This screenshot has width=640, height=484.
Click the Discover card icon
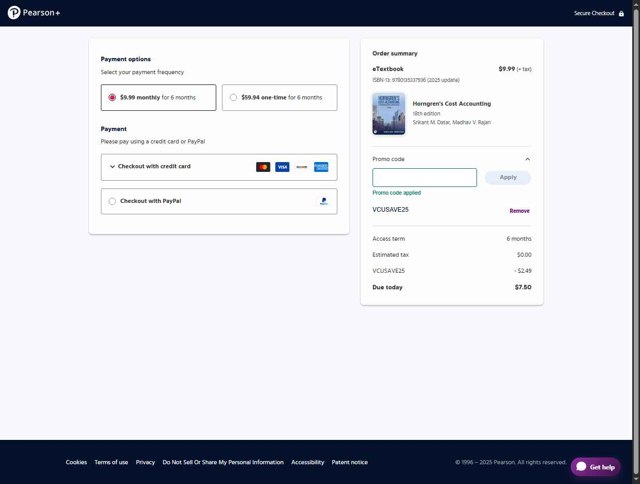point(301,167)
